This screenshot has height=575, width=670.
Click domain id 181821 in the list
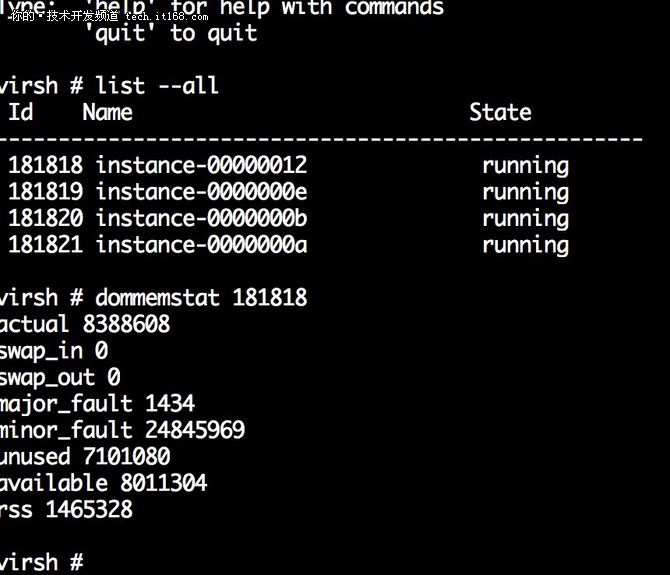tap(45, 244)
